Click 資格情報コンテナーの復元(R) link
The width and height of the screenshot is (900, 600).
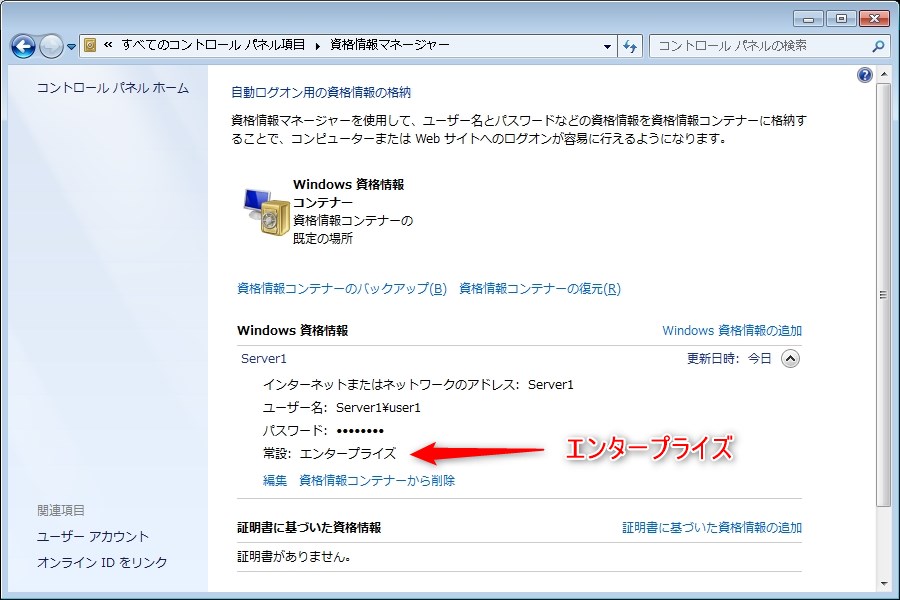tap(540, 288)
